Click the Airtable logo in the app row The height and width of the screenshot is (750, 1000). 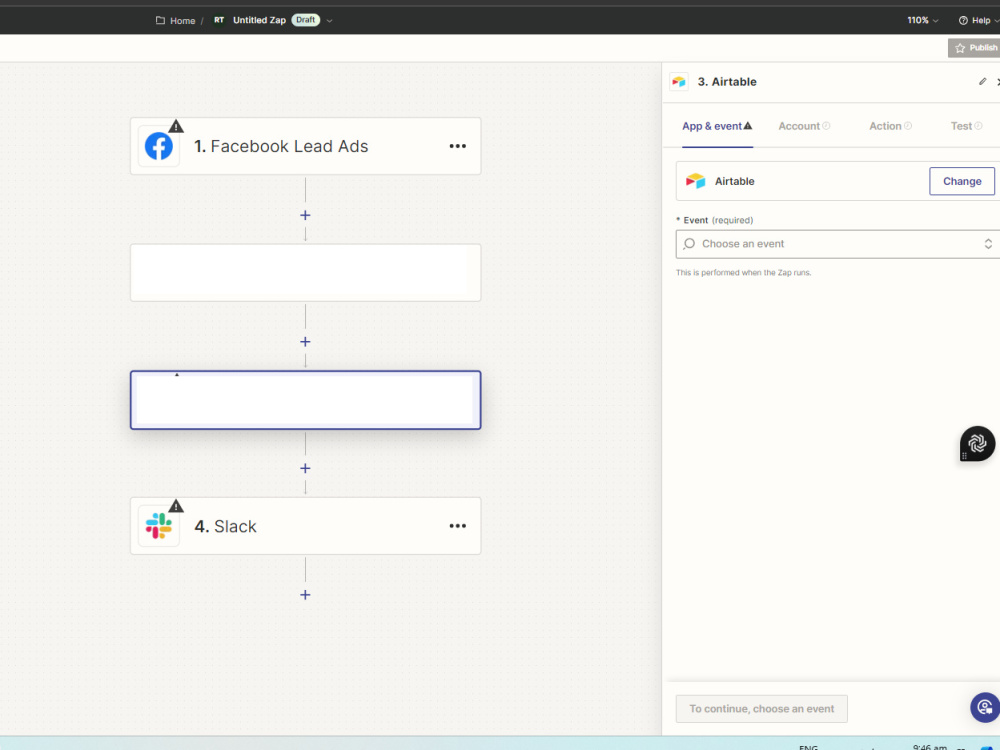click(695, 181)
